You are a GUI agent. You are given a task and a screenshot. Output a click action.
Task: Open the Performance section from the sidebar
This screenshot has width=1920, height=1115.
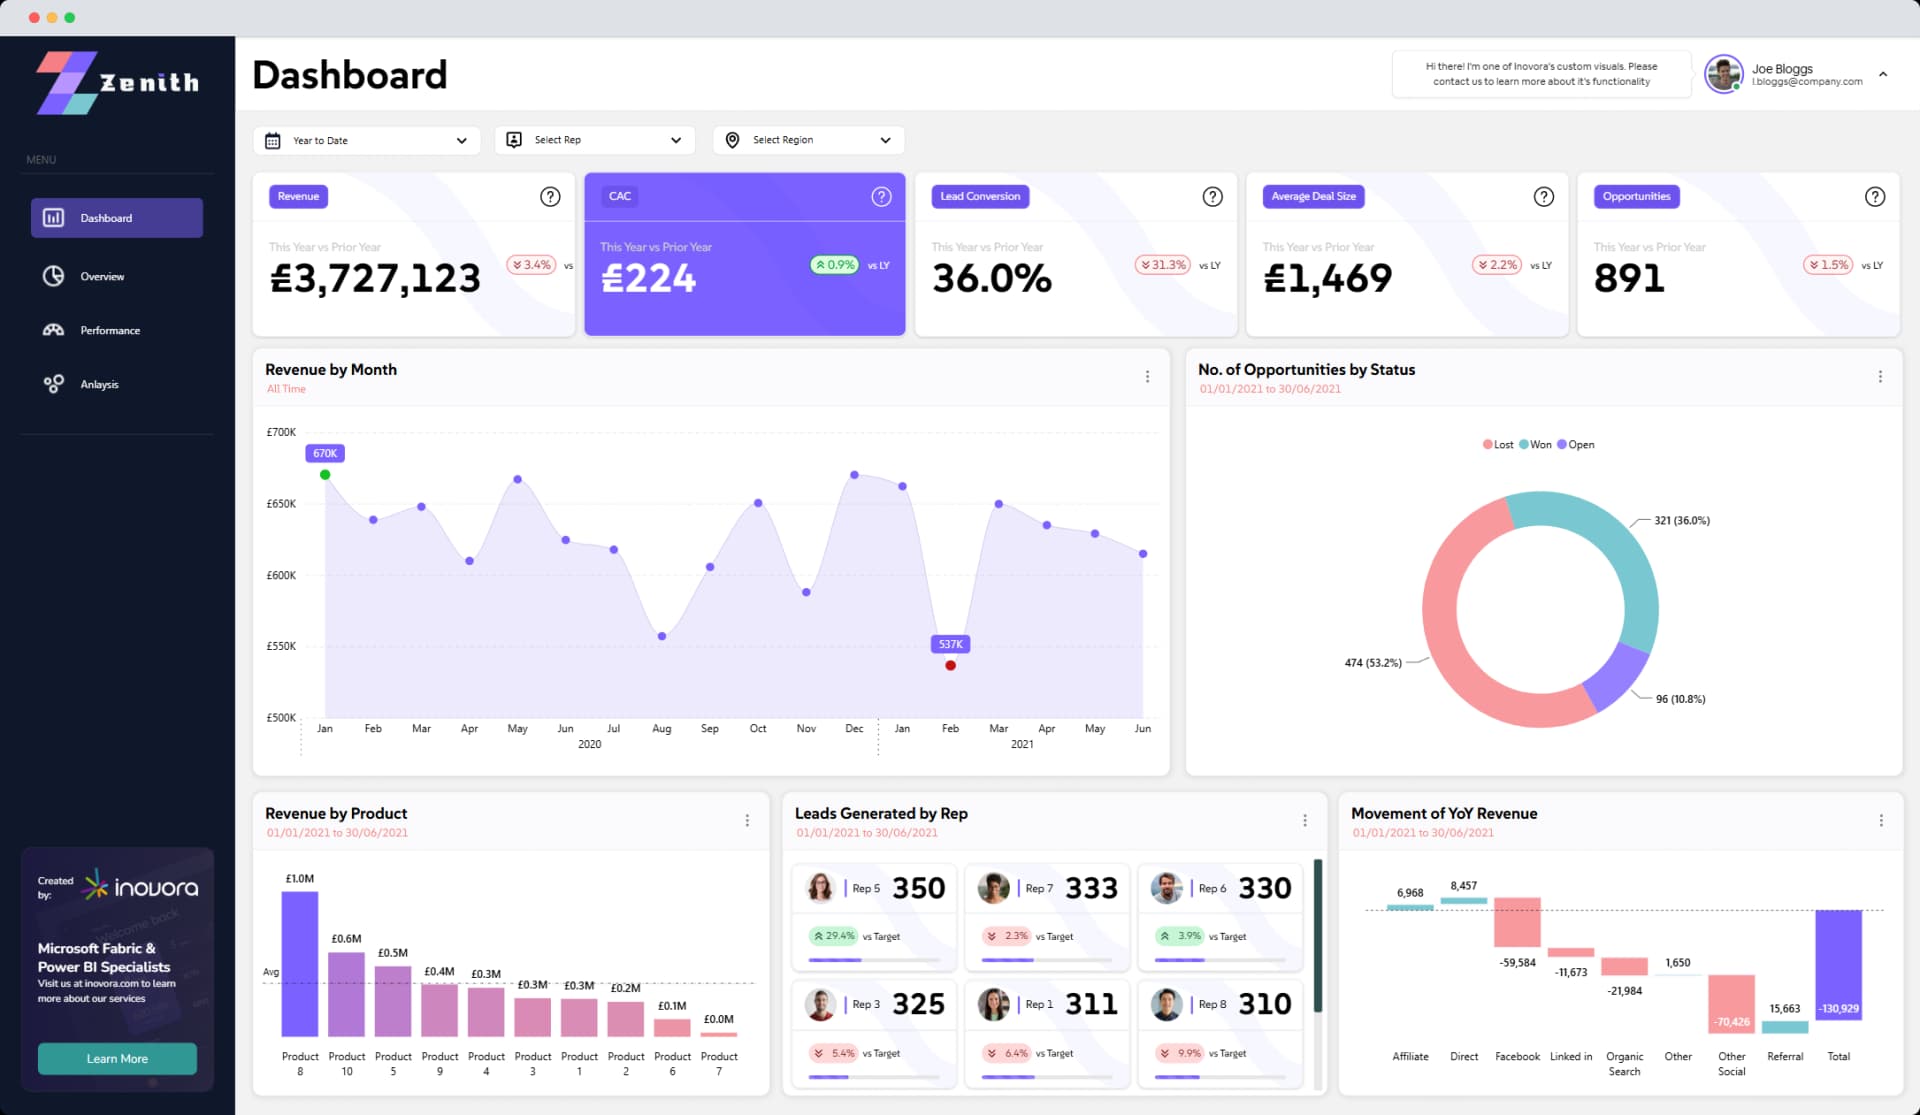[x=109, y=330]
